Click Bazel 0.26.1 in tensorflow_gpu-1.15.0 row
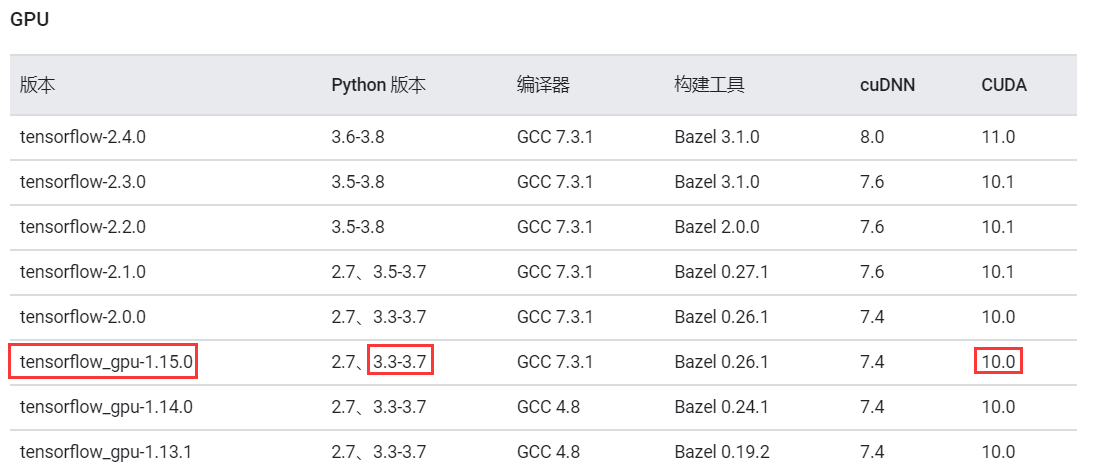Image resolution: width=1104 pixels, height=471 pixels. (x=721, y=362)
